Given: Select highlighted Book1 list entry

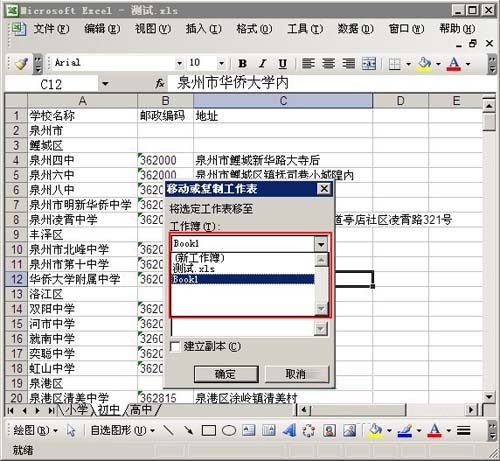Looking at the screenshot, I should [243, 279].
